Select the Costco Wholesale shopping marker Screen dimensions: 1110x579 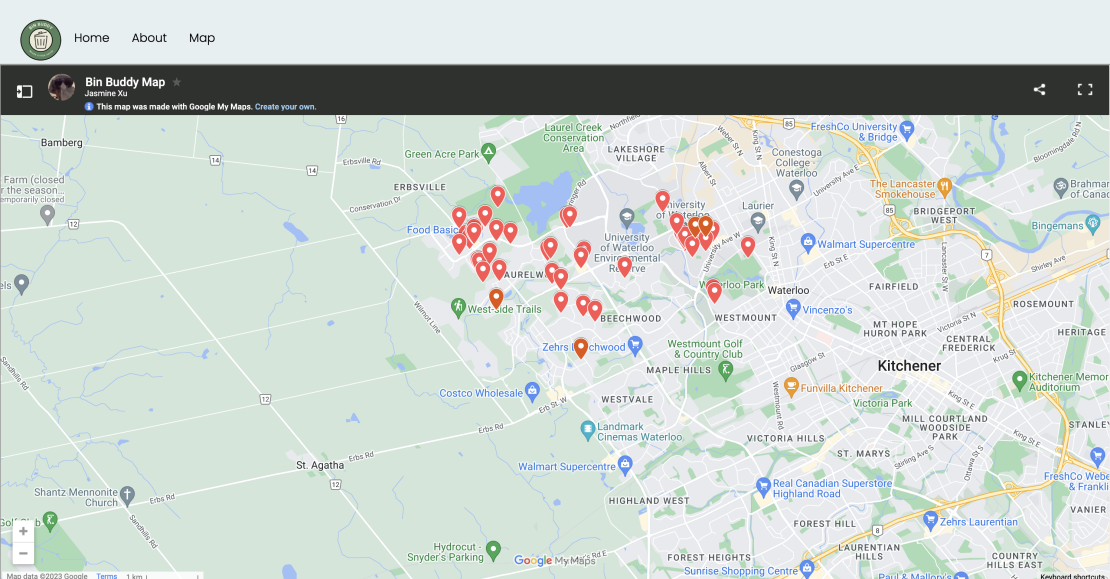[x=532, y=391]
